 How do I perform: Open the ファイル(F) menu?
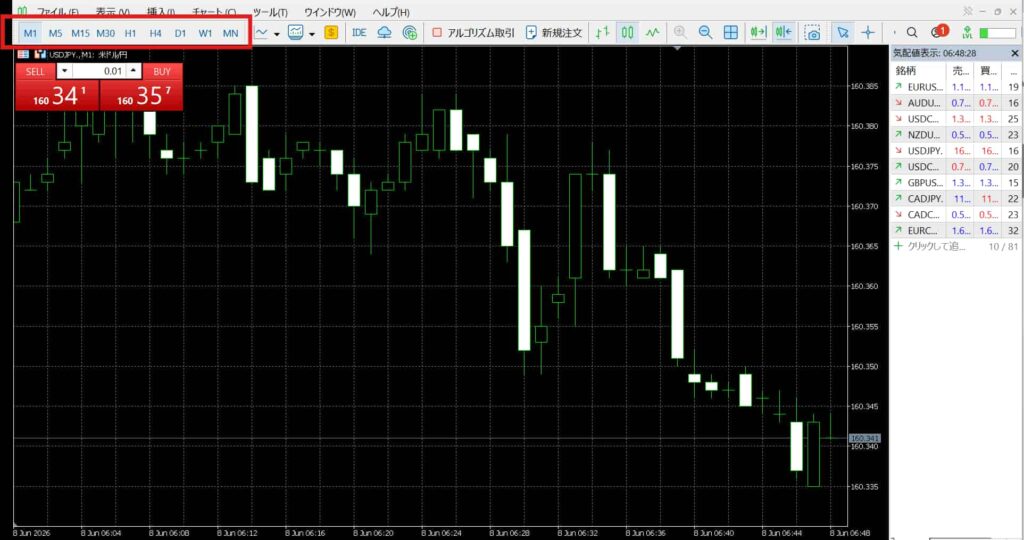tap(57, 12)
